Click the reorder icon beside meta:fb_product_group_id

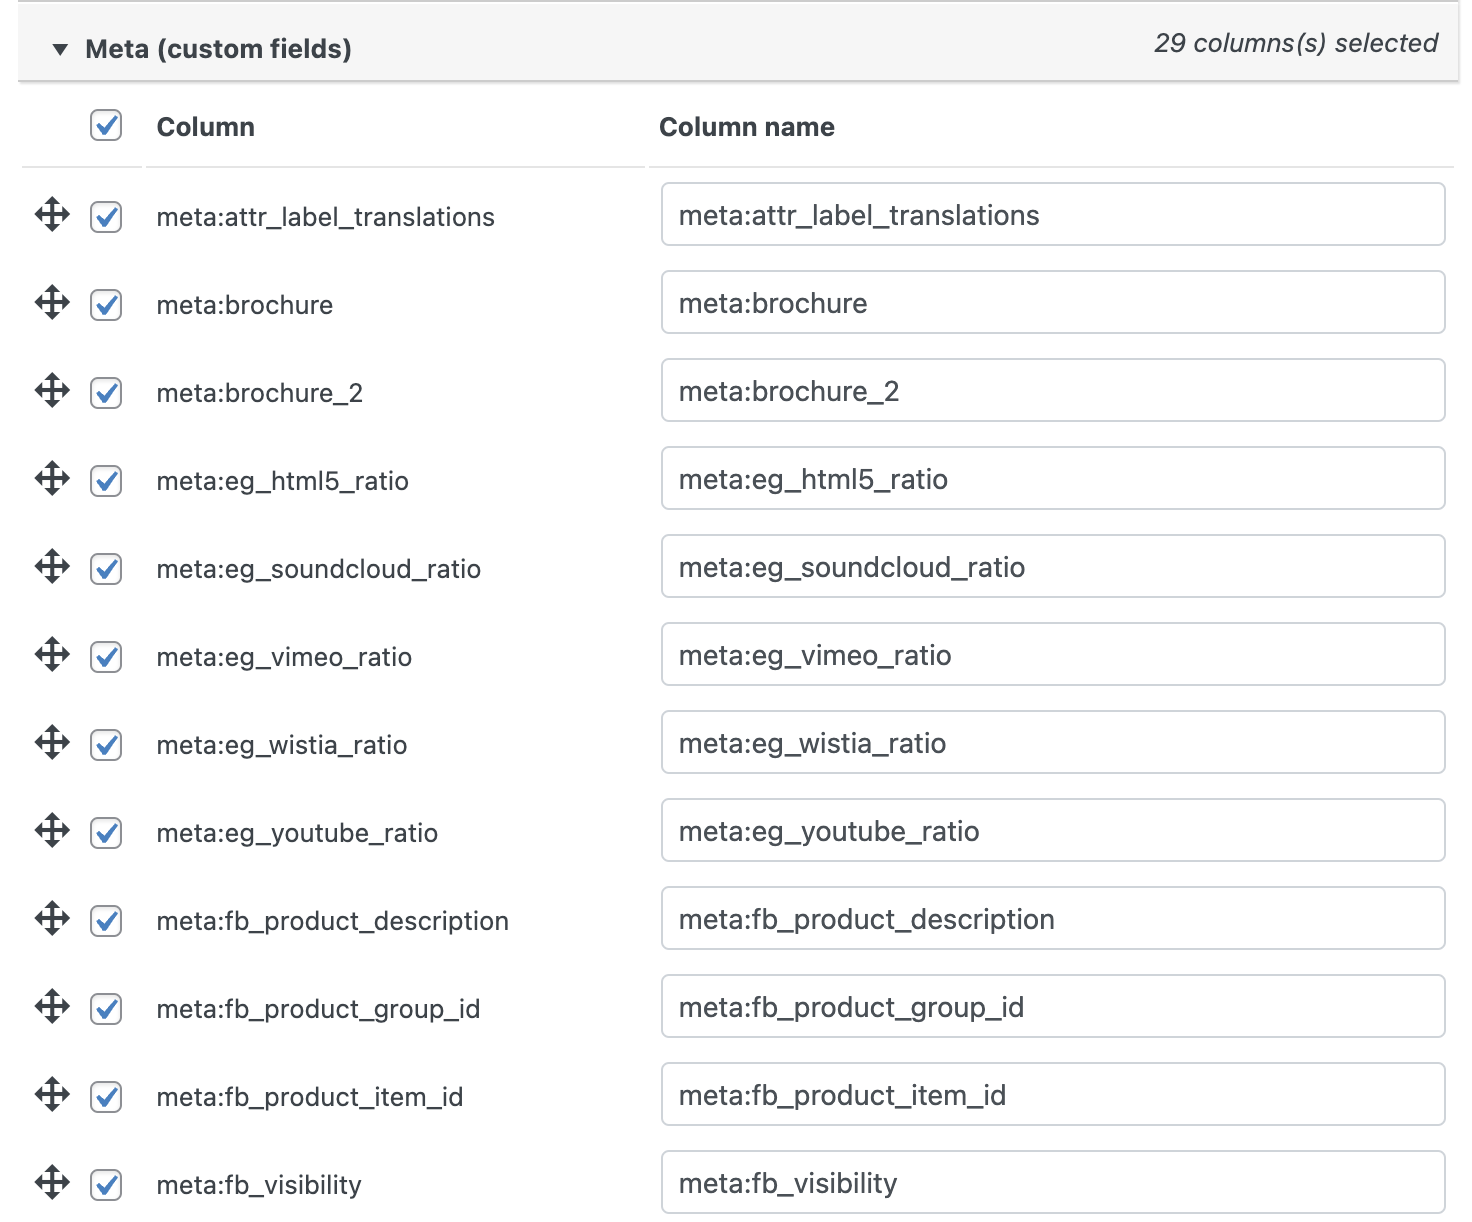(51, 1007)
